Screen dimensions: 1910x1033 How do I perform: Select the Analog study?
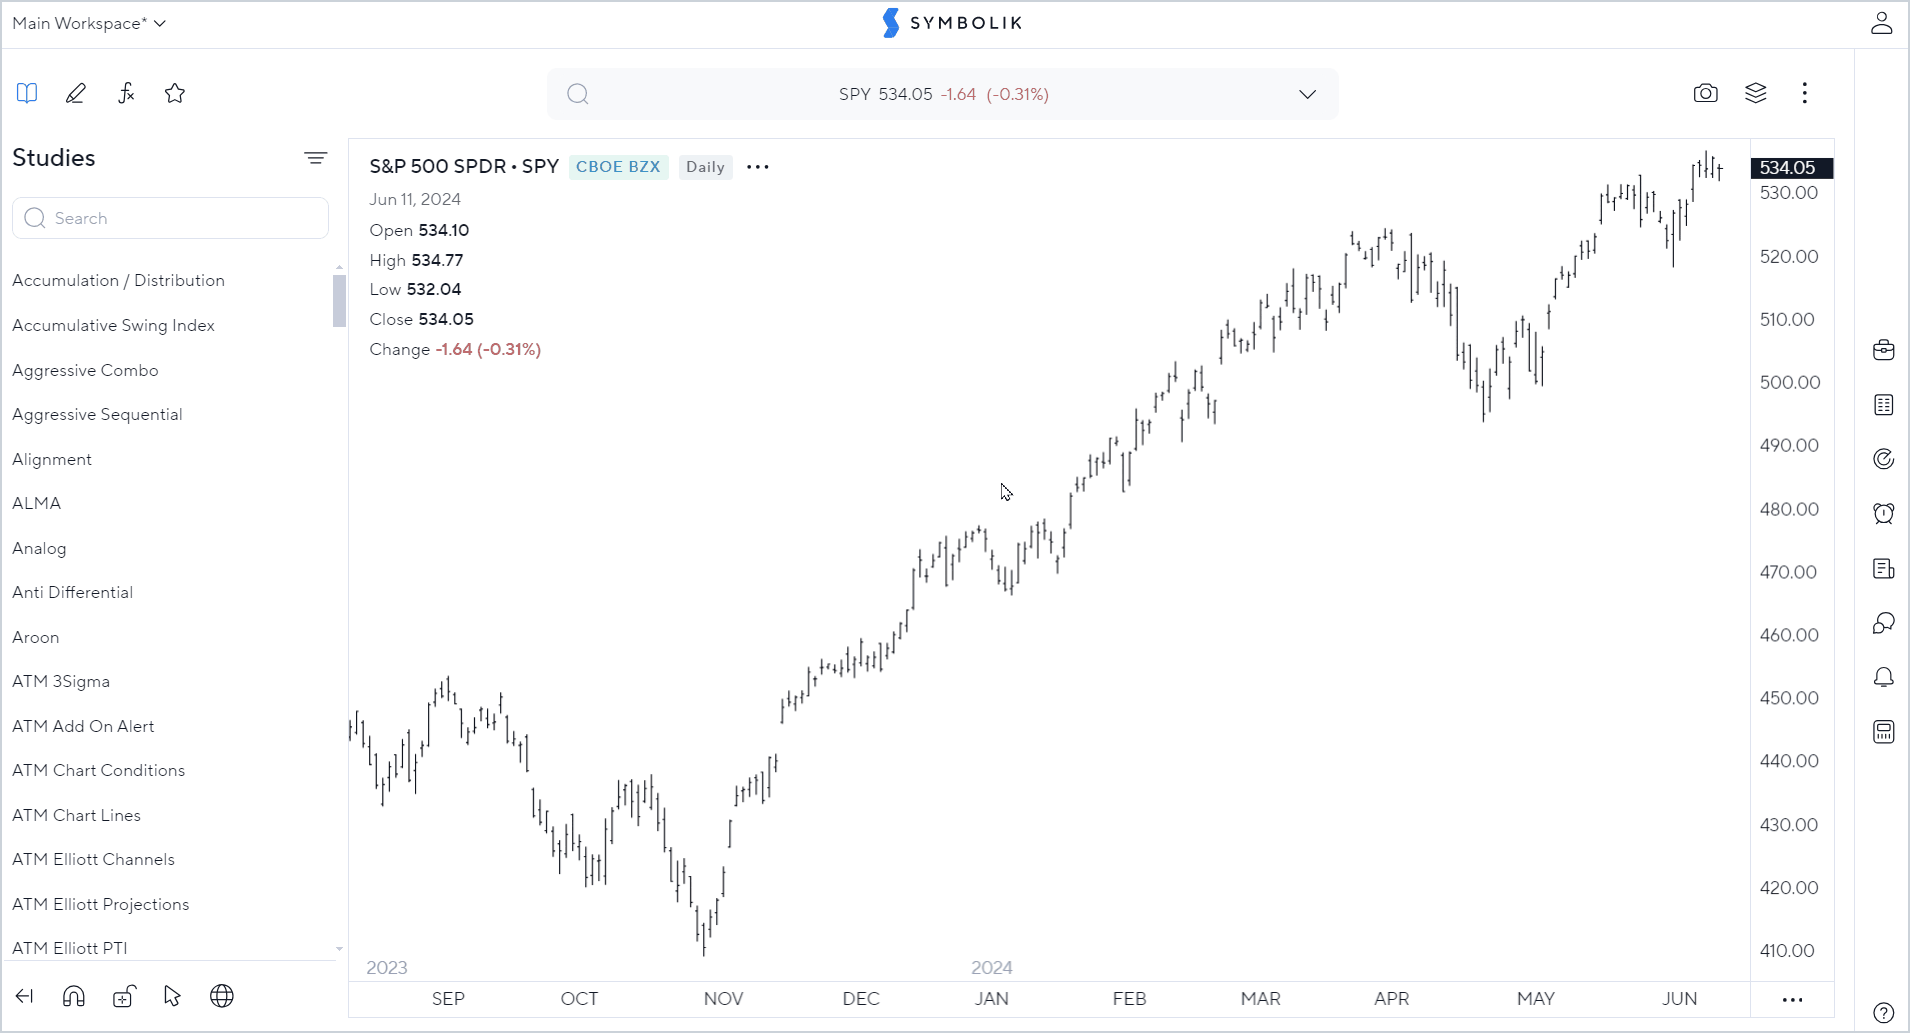pyautogui.click(x=39, y=548)
